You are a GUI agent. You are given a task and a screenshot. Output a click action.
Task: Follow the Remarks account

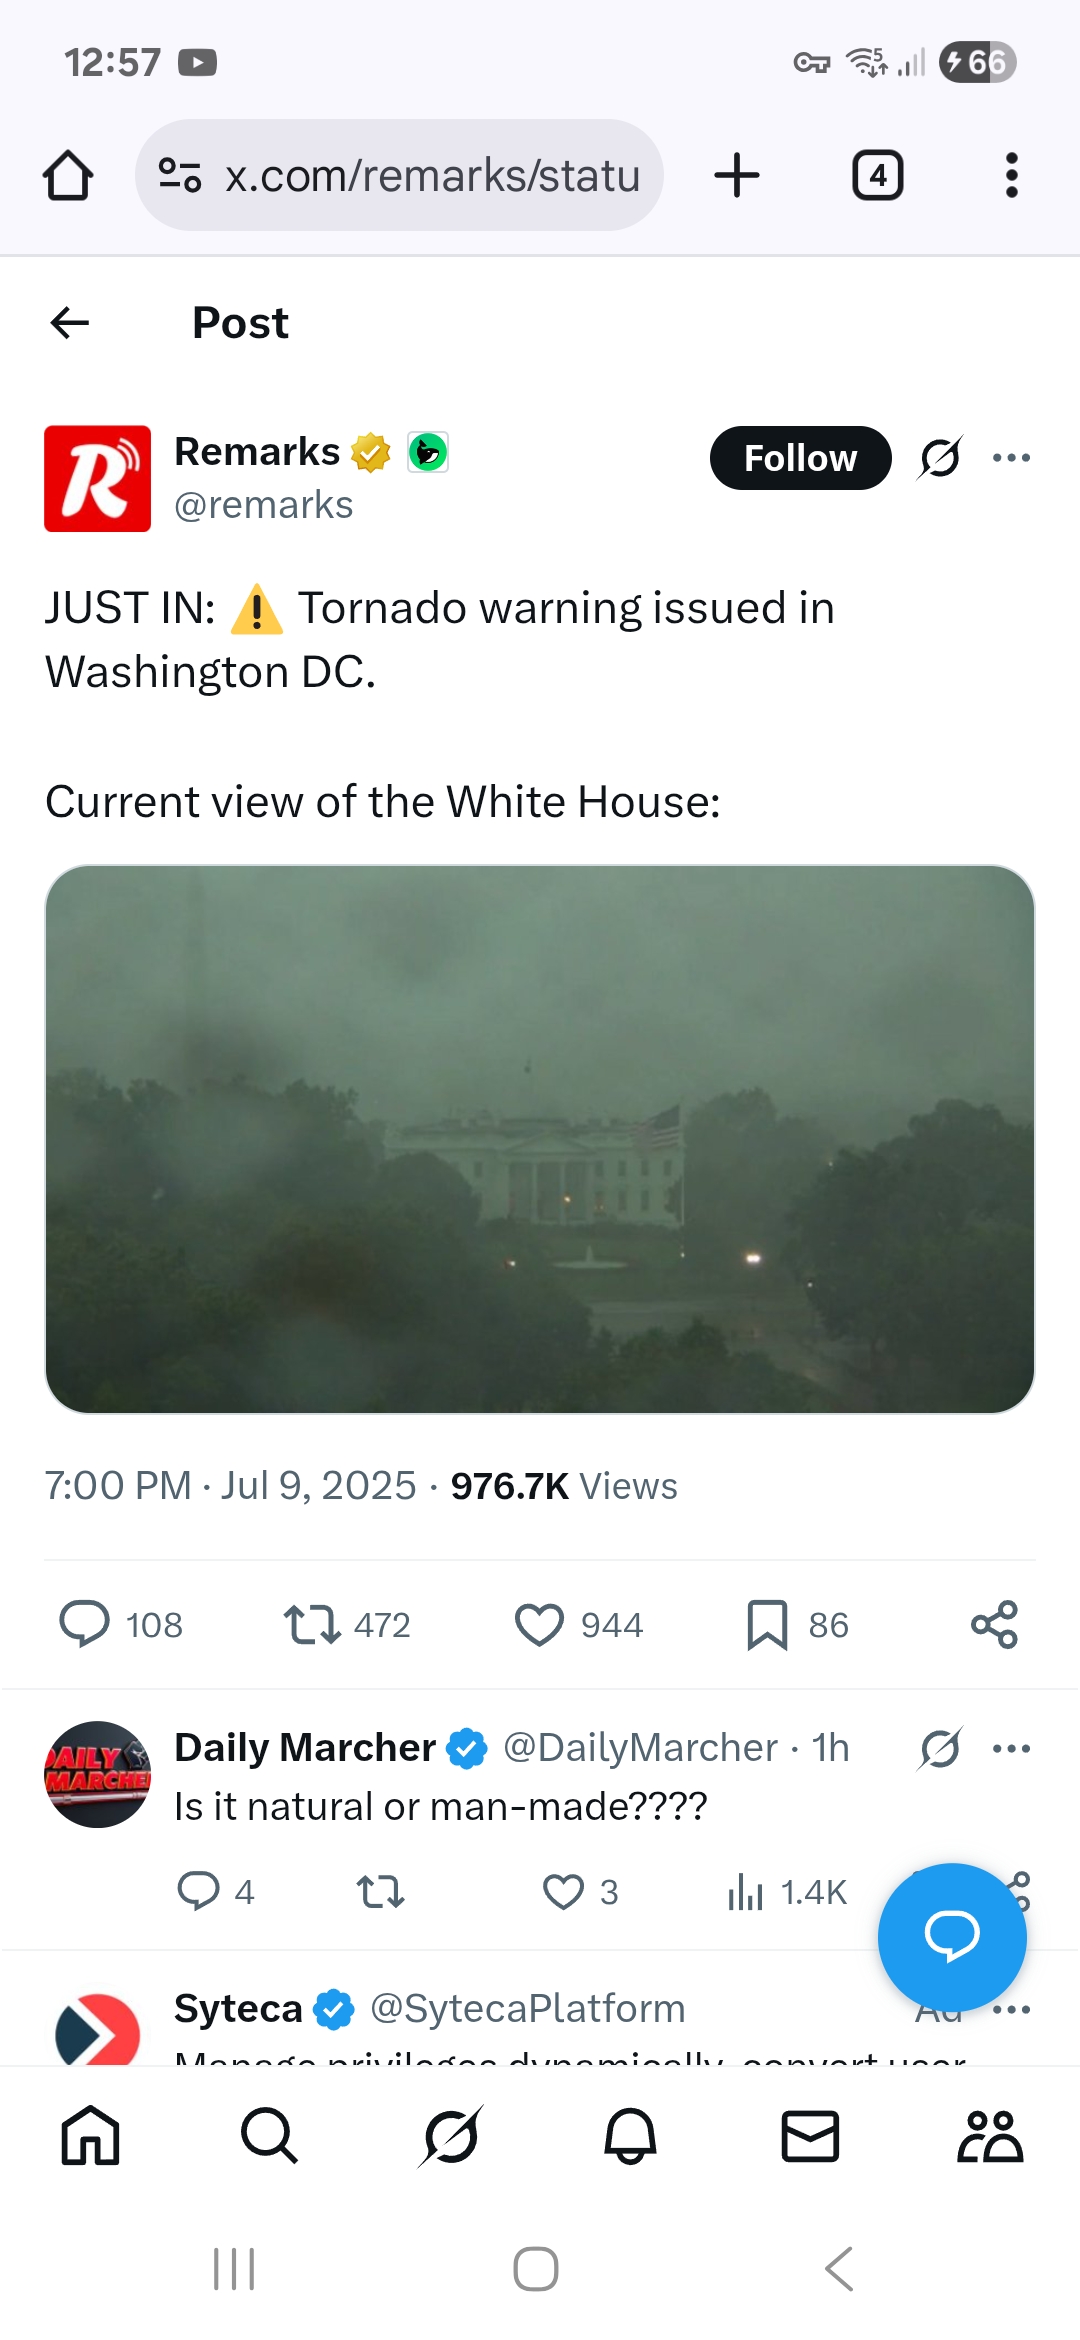pos(800,458)
